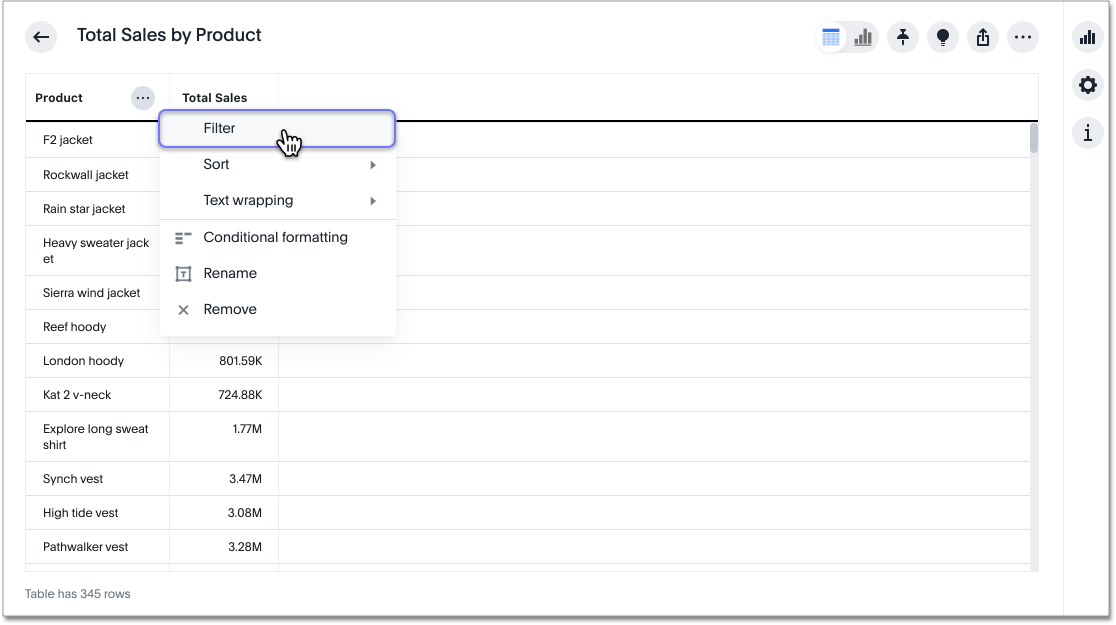Open SpotIQ insights with the lightbulb icon
The width and height of the screenshot is (1116, 625).
[x=943, y=37]
